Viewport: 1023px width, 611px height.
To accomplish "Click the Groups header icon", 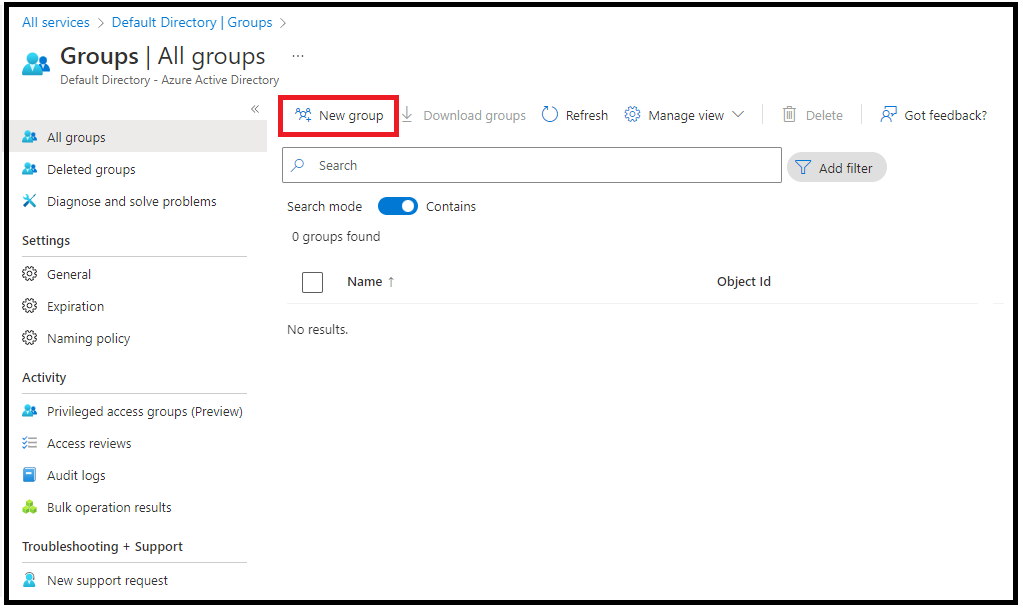I will (36, 65).
